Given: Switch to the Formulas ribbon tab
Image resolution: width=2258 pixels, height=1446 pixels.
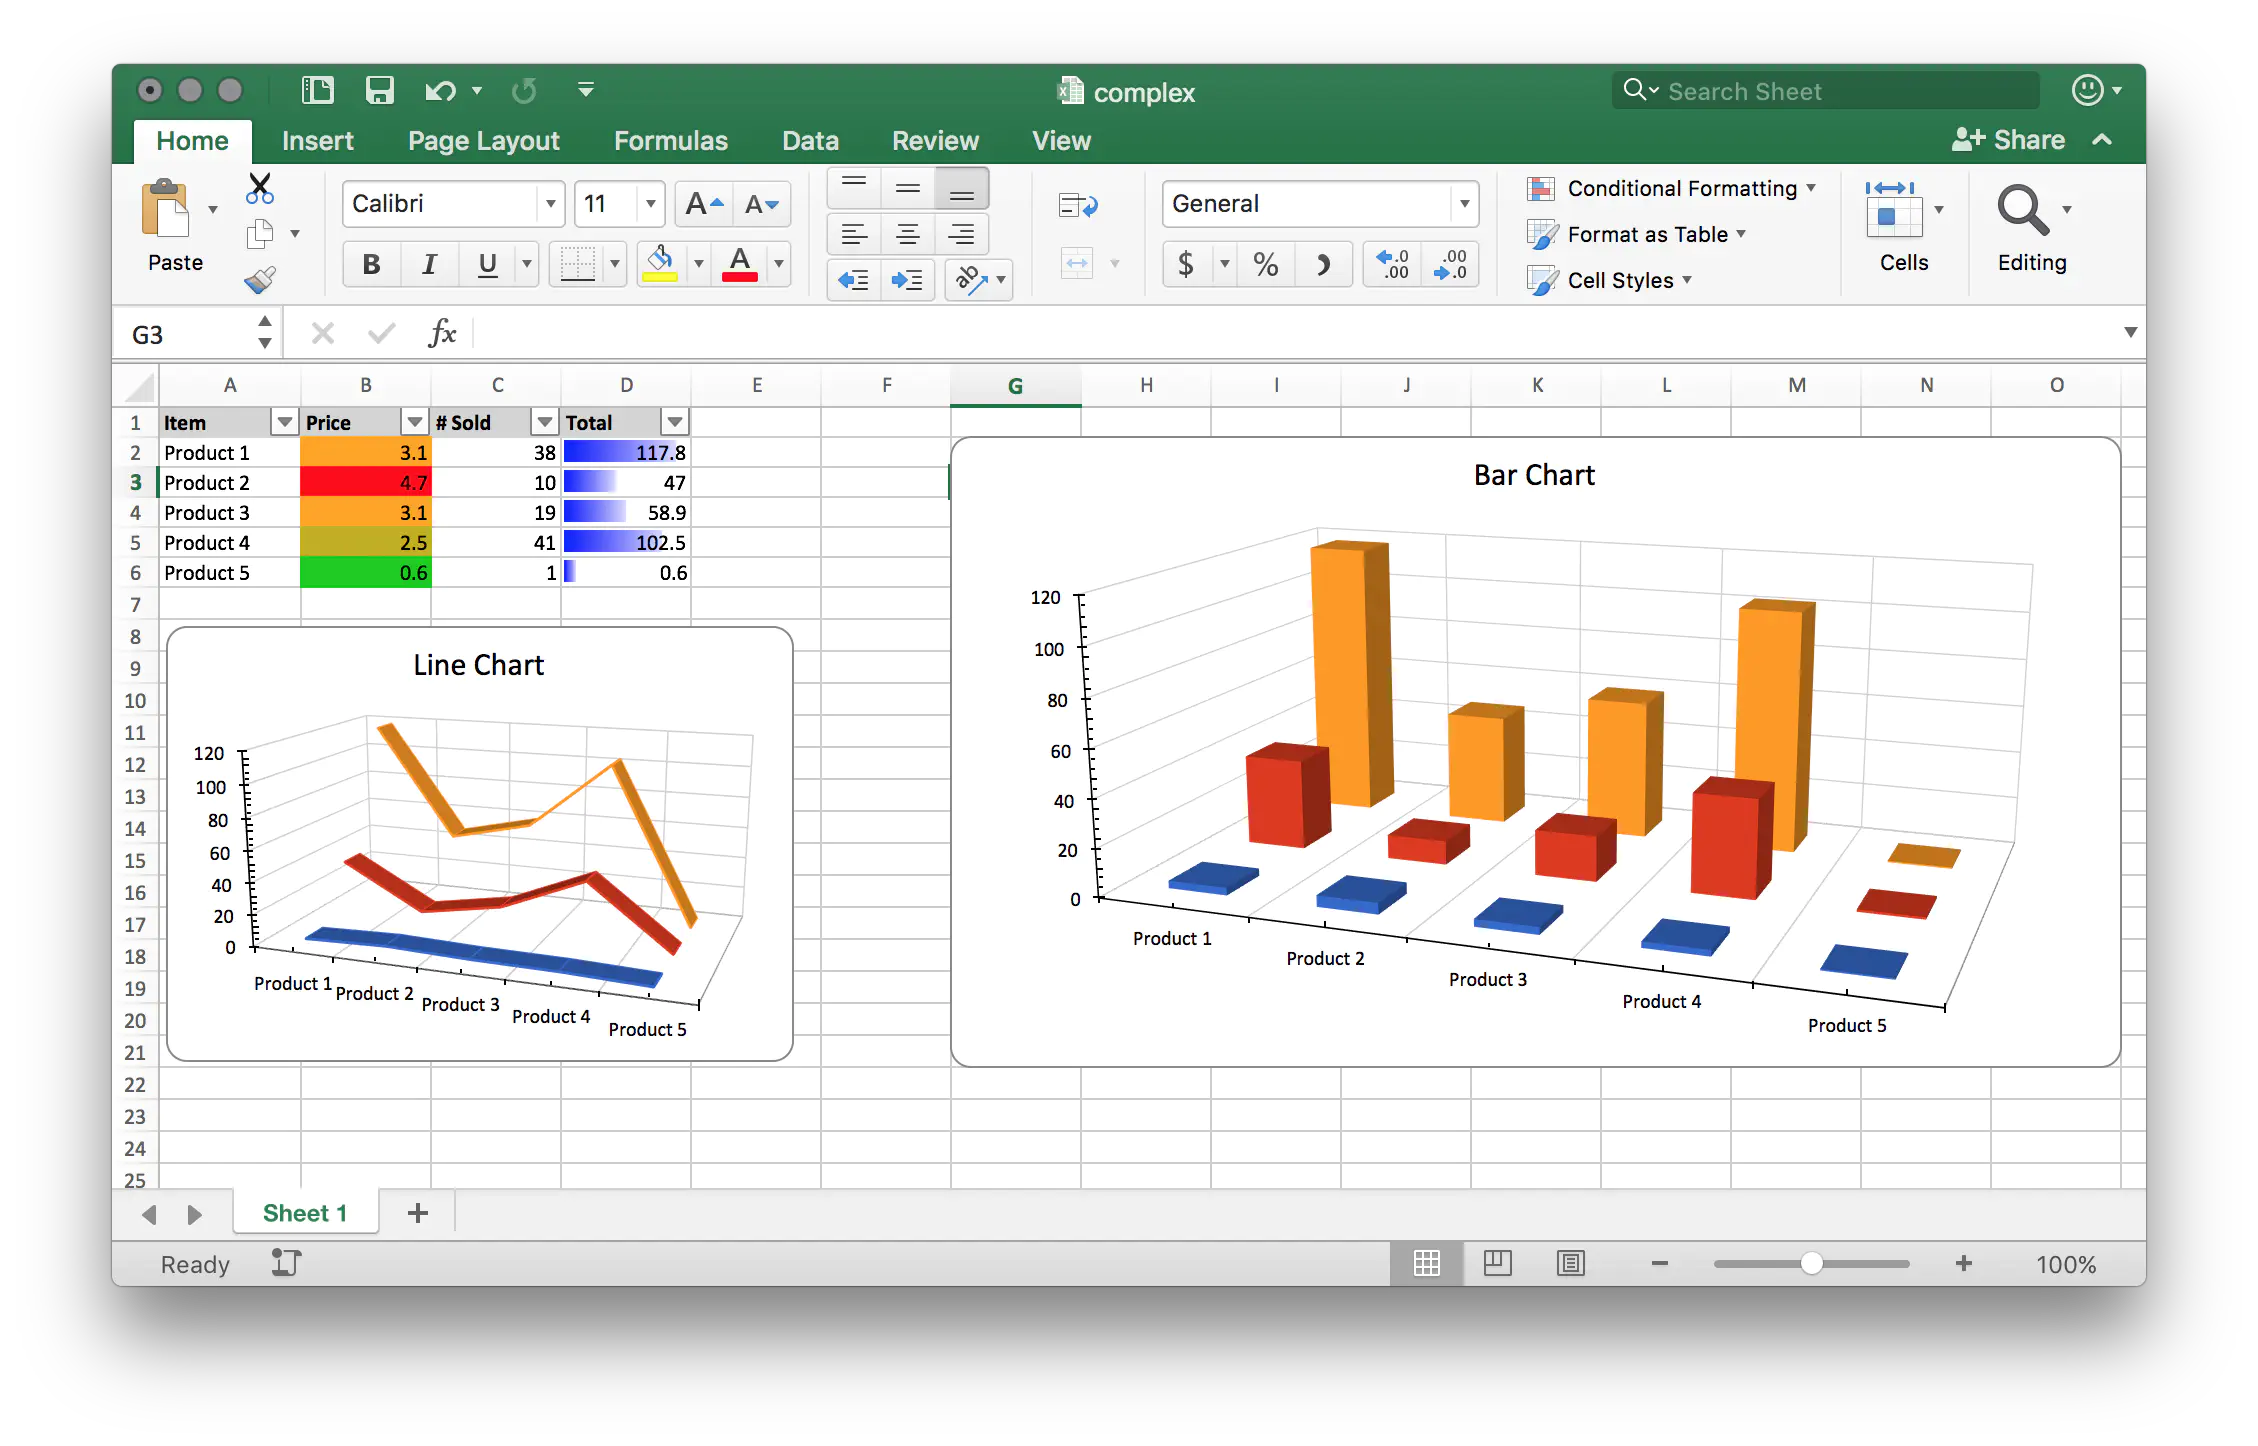Looking at the screenshot, I should click(x=670, y=141).
